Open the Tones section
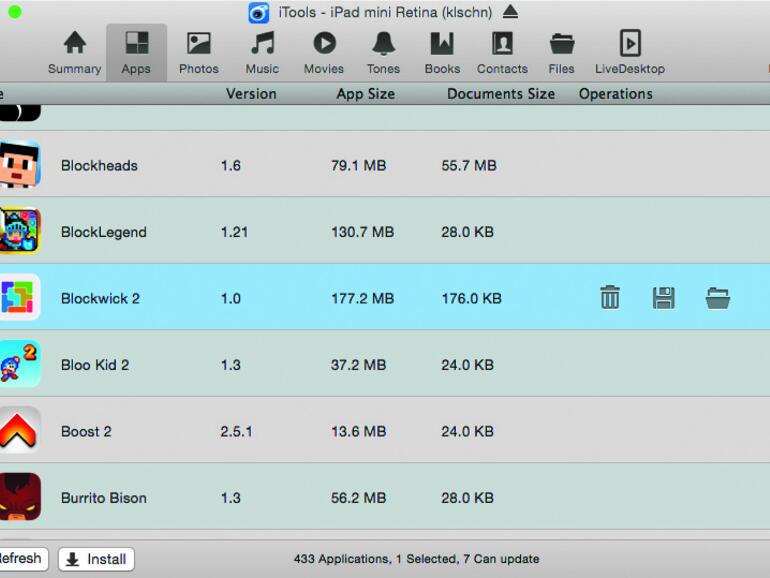This screenshot has height=578, width=770. pos(384,52)
